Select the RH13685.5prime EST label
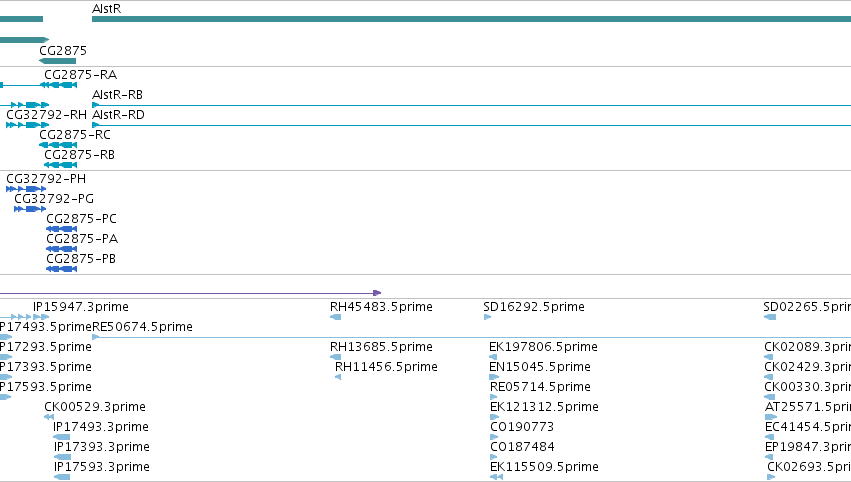851x482 pixels. point(381,347)
